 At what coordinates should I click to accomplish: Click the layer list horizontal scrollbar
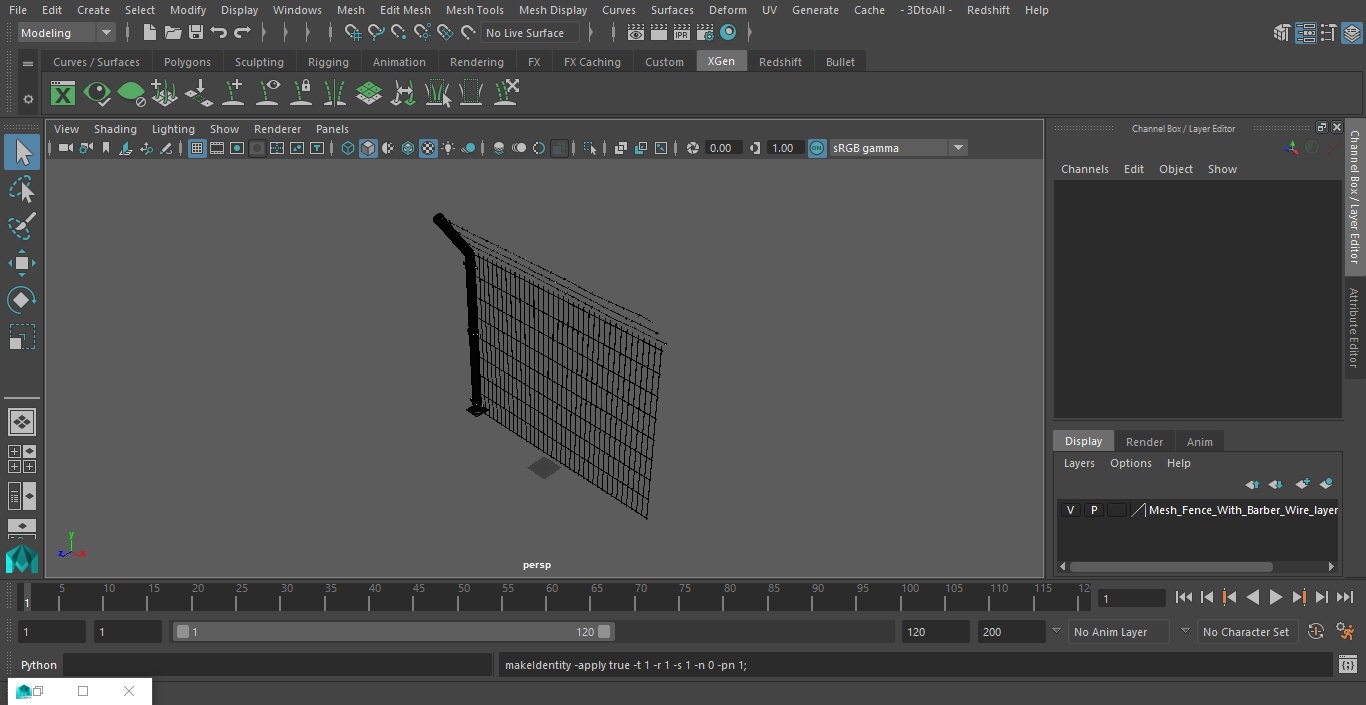(x=1171, y=566)
